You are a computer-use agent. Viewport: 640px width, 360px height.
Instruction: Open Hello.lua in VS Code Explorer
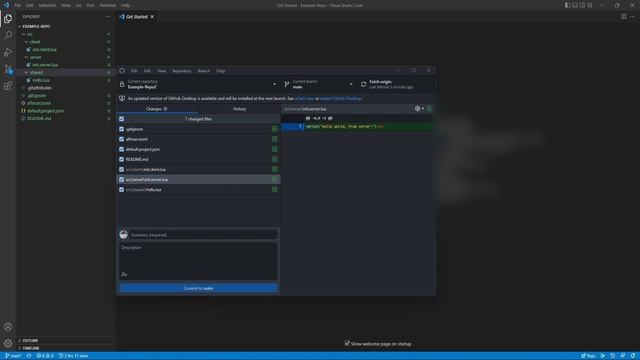tap(41, 80)
